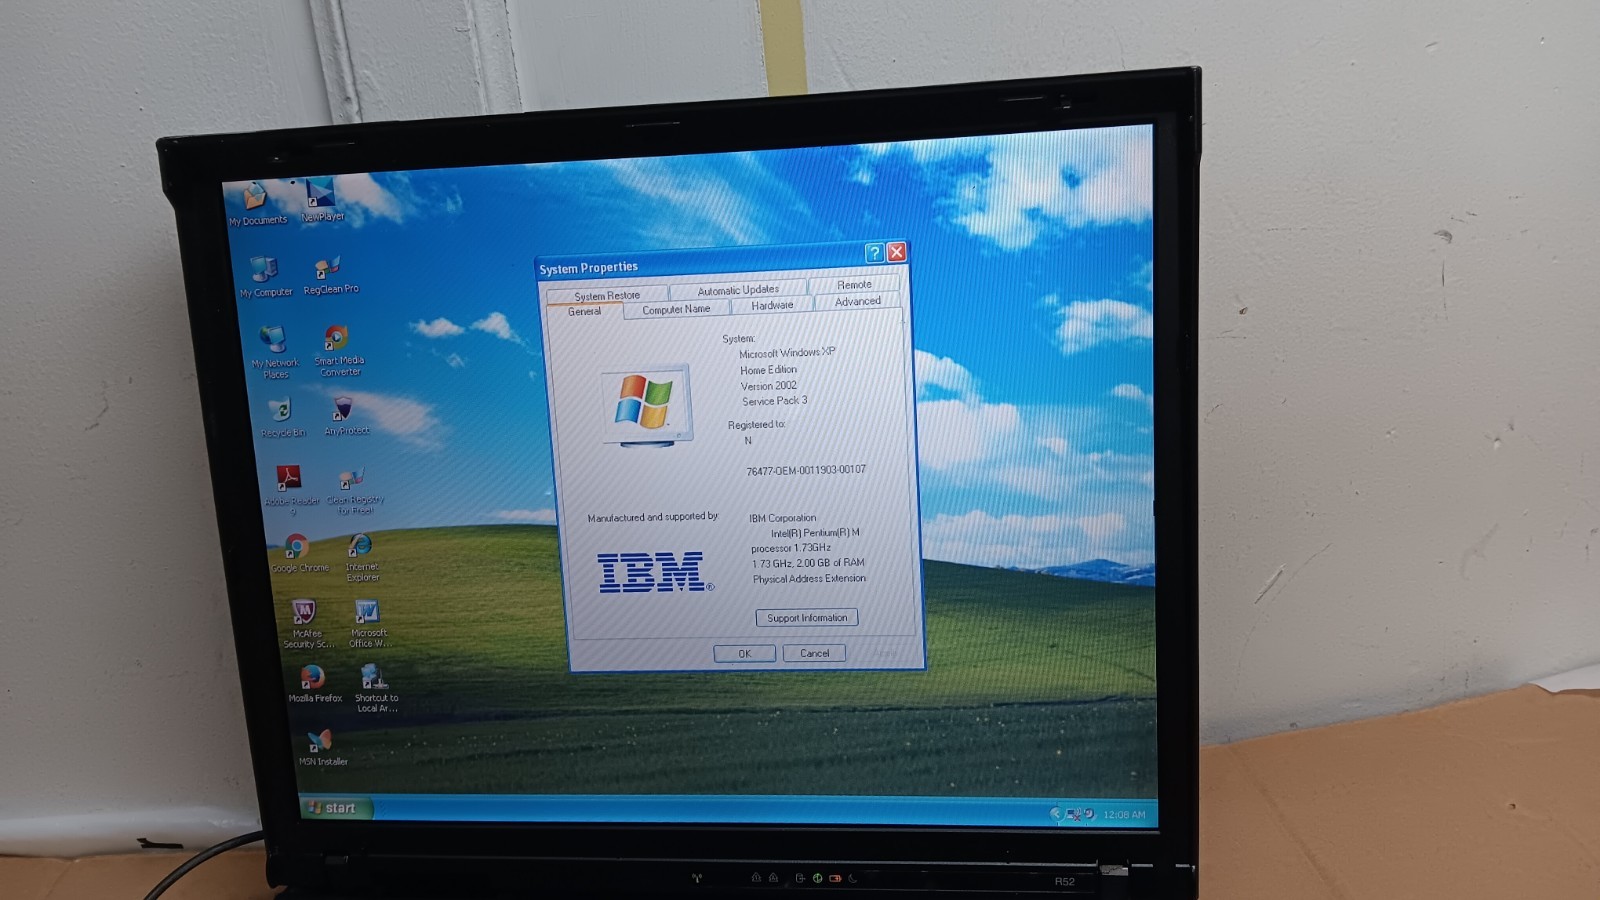Click the product ID 76477-OEM-0011903-00107
This screenshot has width=1600, height=900.
(806, 470)
